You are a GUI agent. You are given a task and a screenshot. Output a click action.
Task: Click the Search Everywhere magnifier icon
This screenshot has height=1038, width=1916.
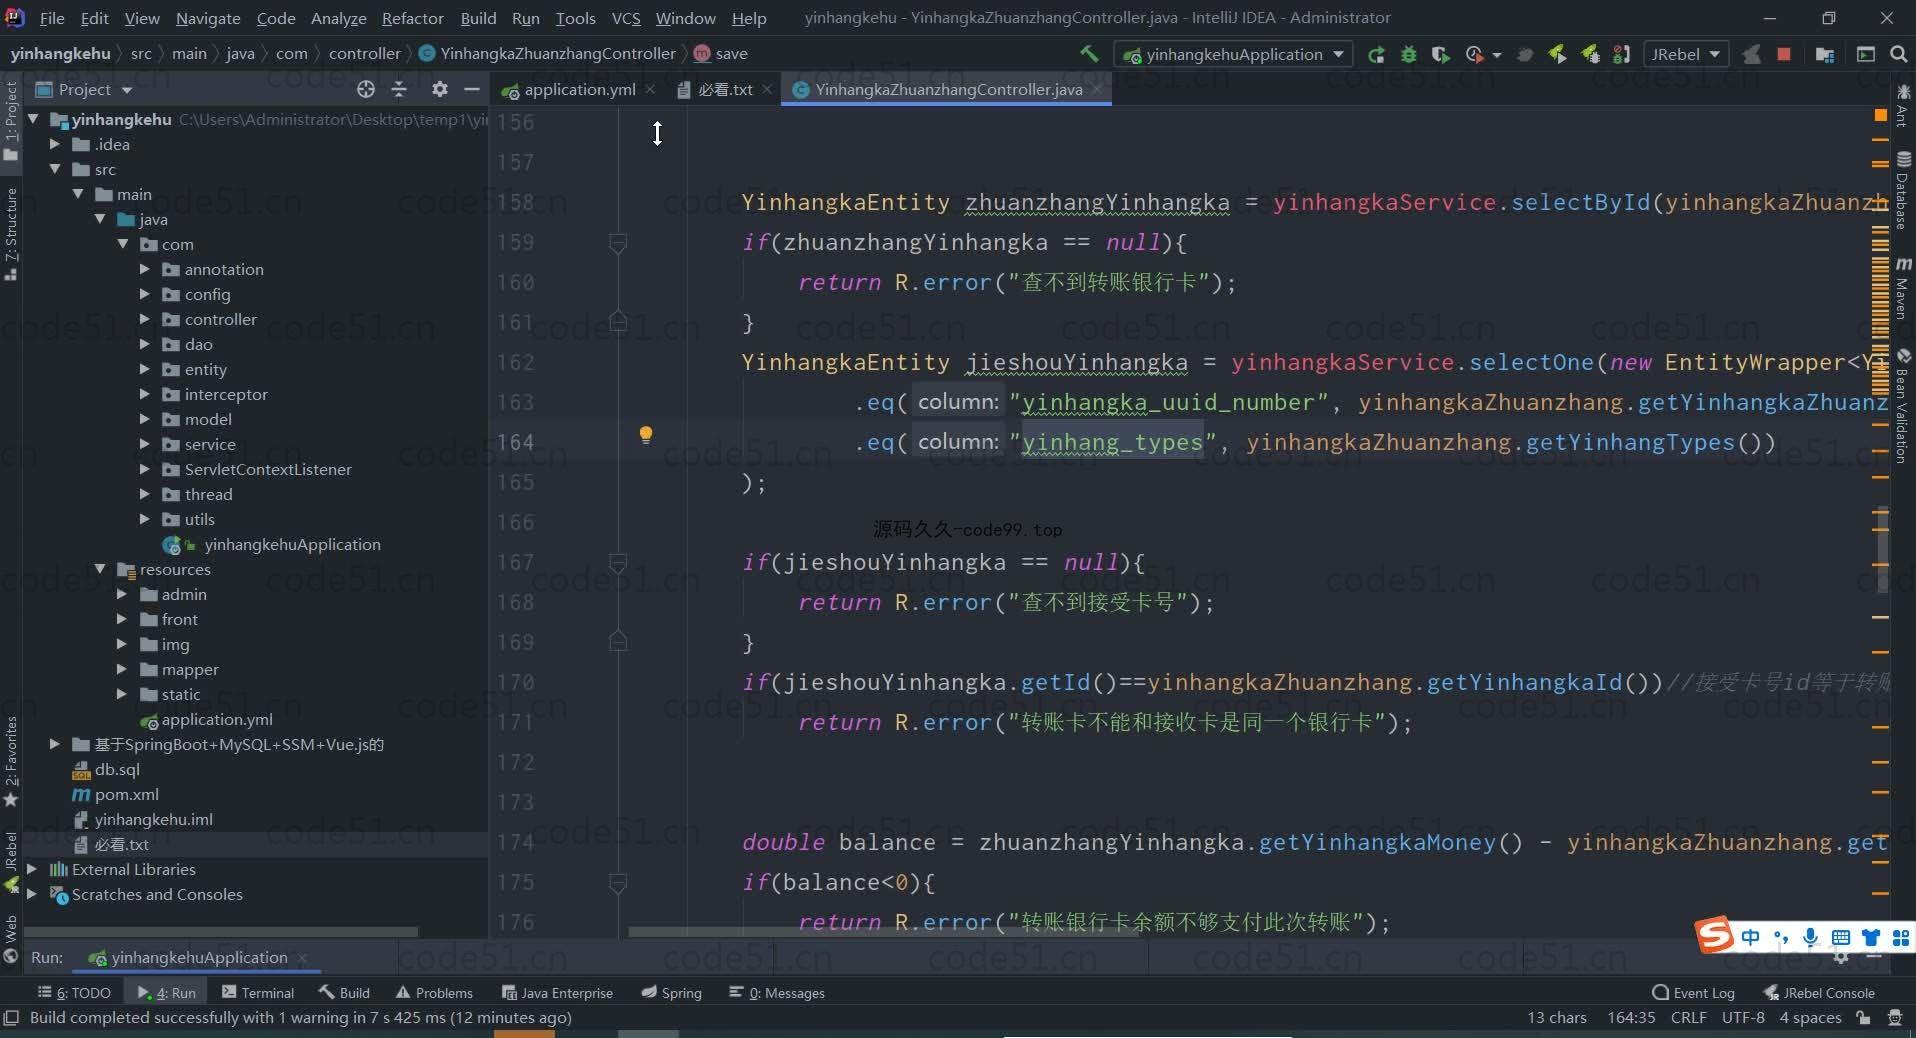1898,54
